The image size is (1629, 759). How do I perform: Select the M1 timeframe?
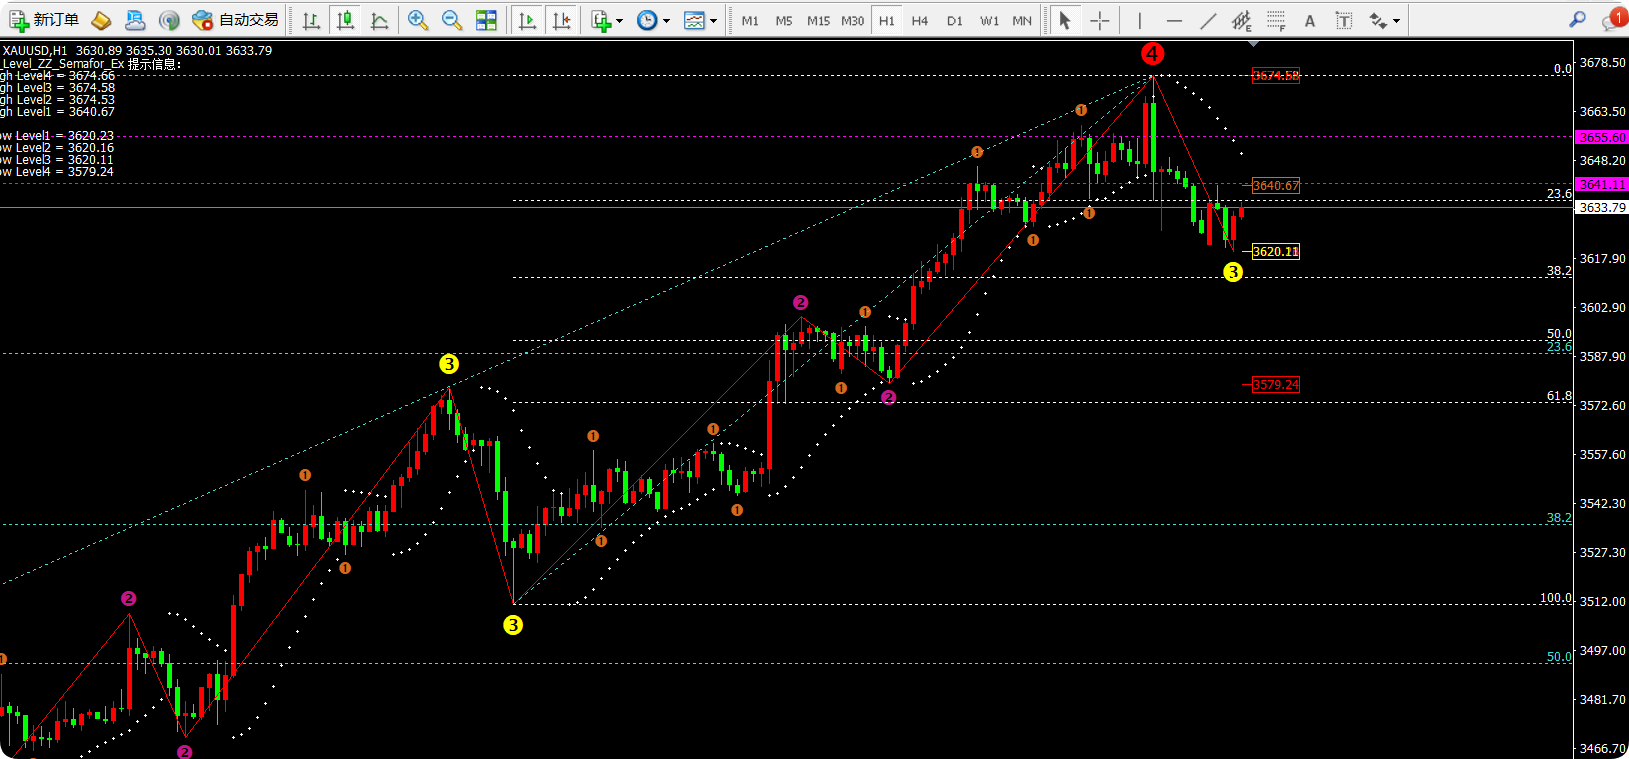click(x=750, y=20)
